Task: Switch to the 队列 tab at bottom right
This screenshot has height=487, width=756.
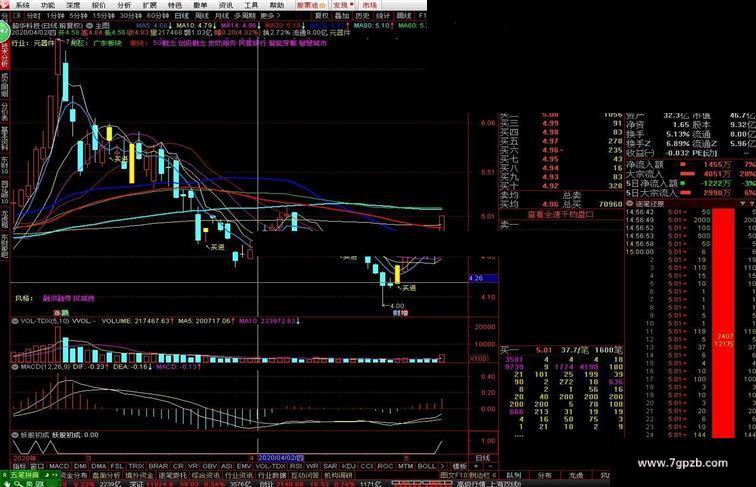Action: pyautogui.click(x=513, y=475)
